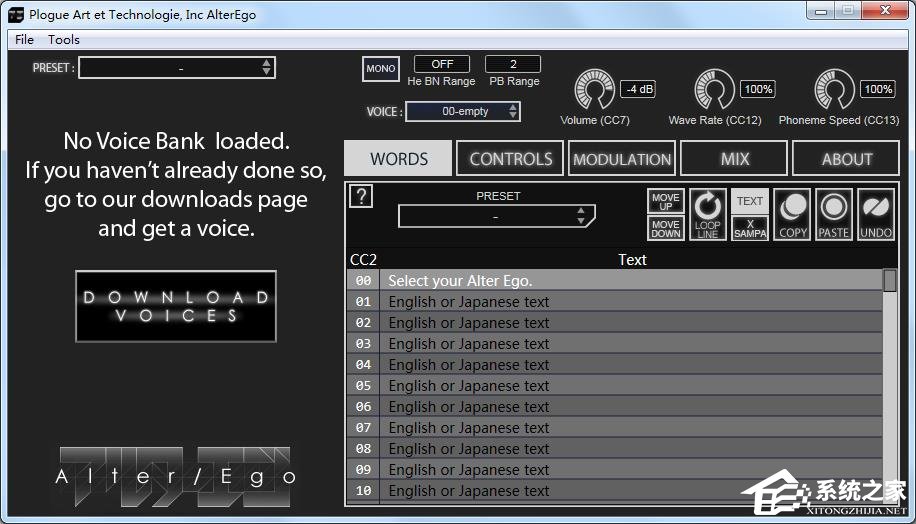Viewport: 916px width, 524px height.
Task: Click the Undo icon
Action: 876,215
